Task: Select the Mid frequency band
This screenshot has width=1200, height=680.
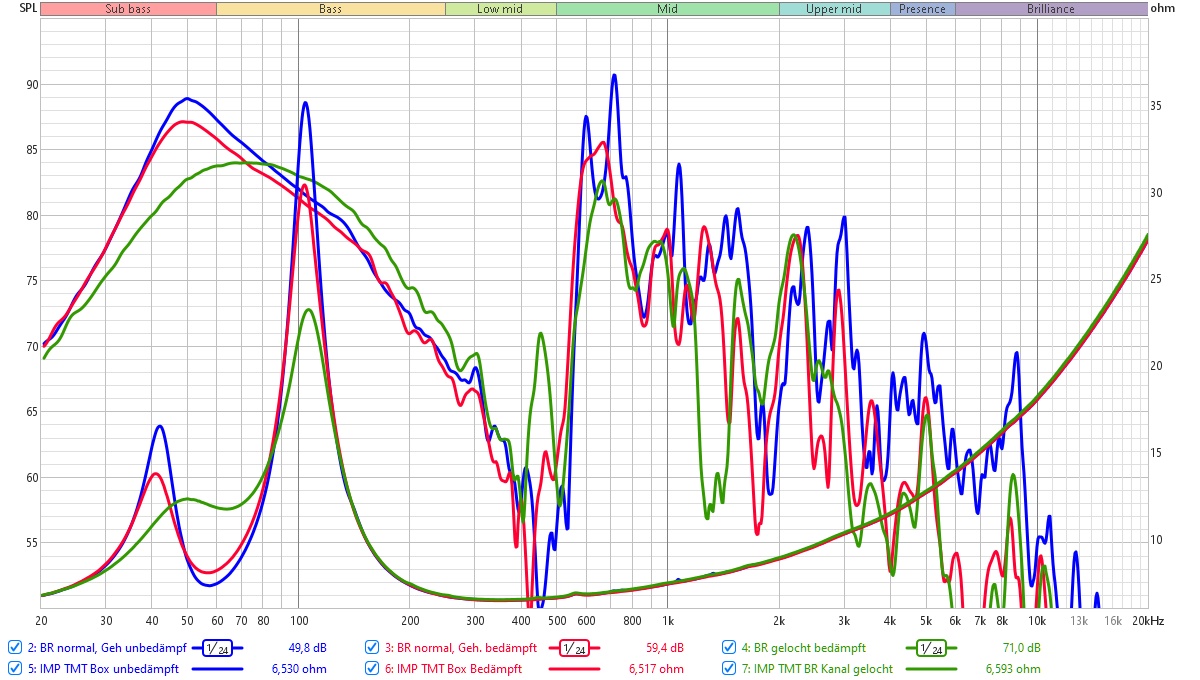Action: [x=667, y=9]
